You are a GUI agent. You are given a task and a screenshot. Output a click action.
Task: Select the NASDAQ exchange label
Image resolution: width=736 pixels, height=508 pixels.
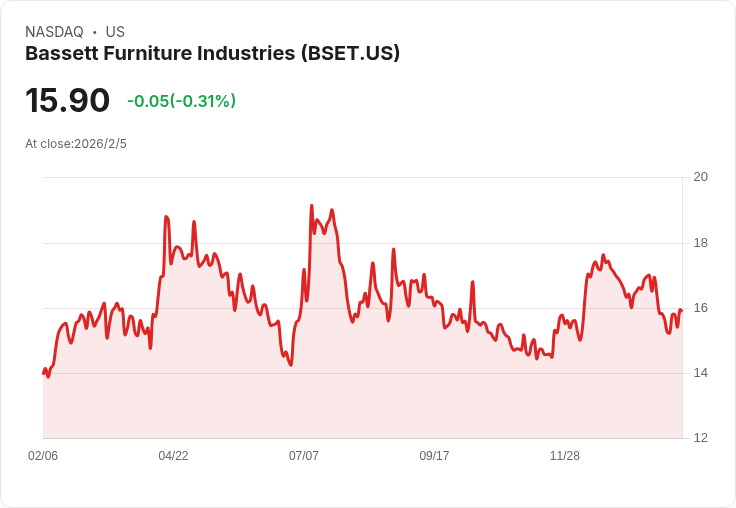point(54,32)
